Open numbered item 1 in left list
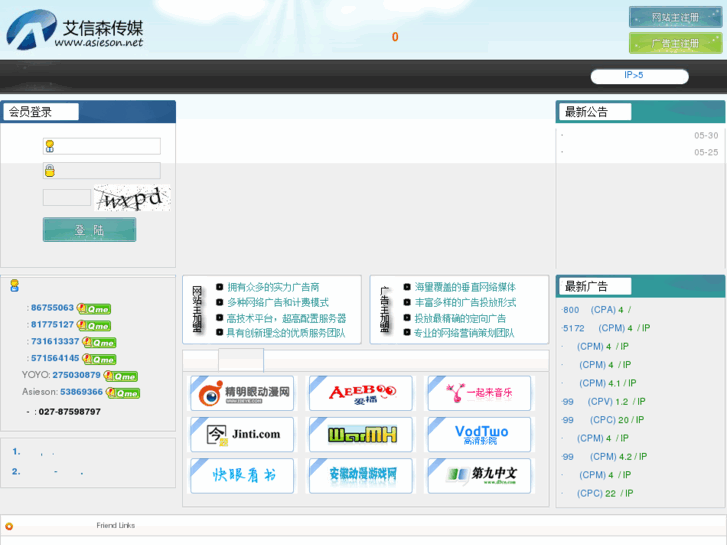727x545 pixels. [x=34, y=452]
